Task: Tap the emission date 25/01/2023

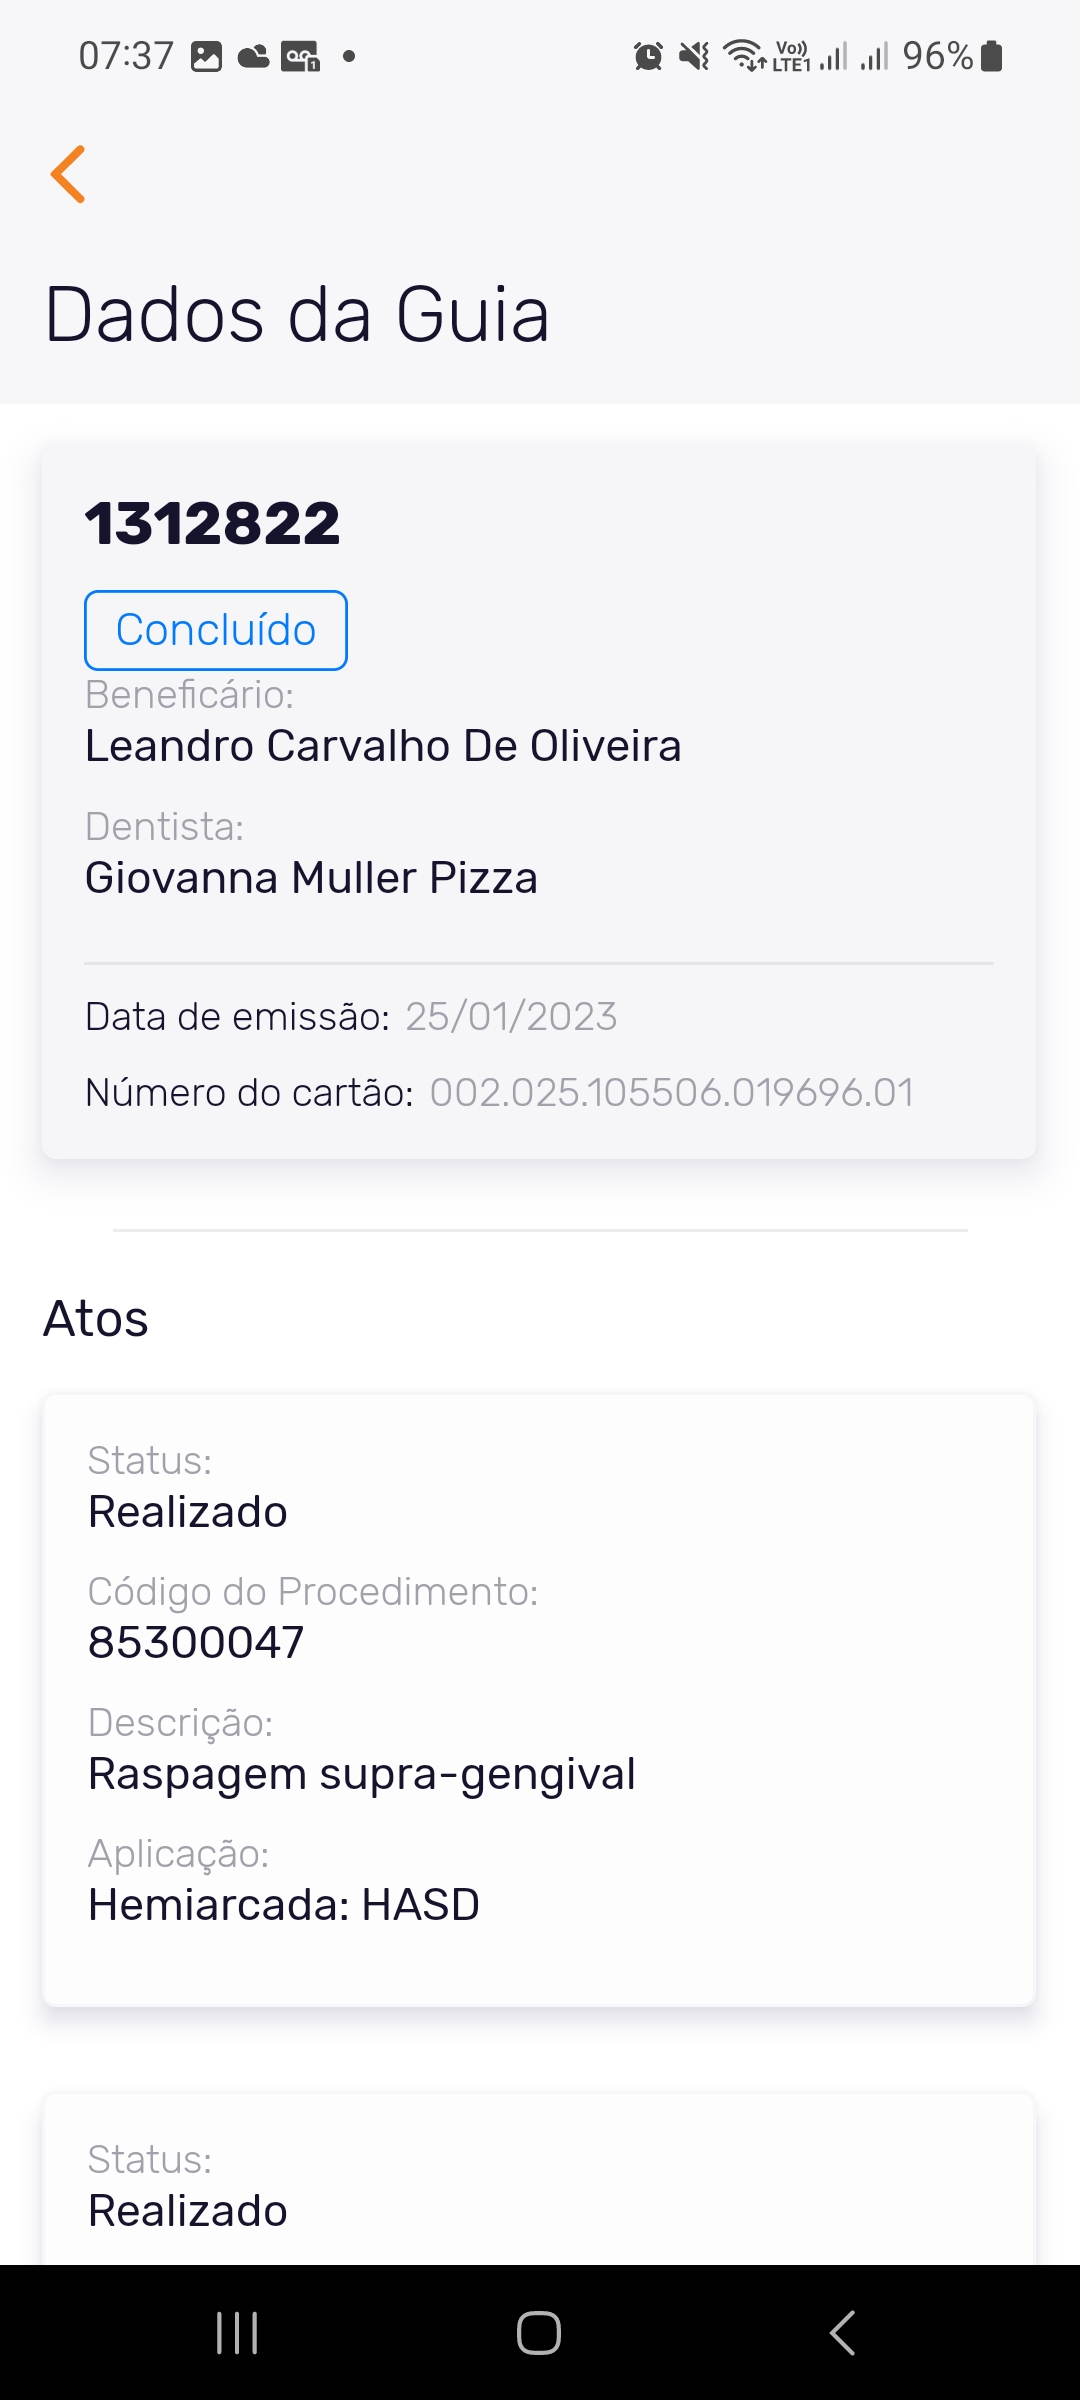Action: coord(511,1017)
